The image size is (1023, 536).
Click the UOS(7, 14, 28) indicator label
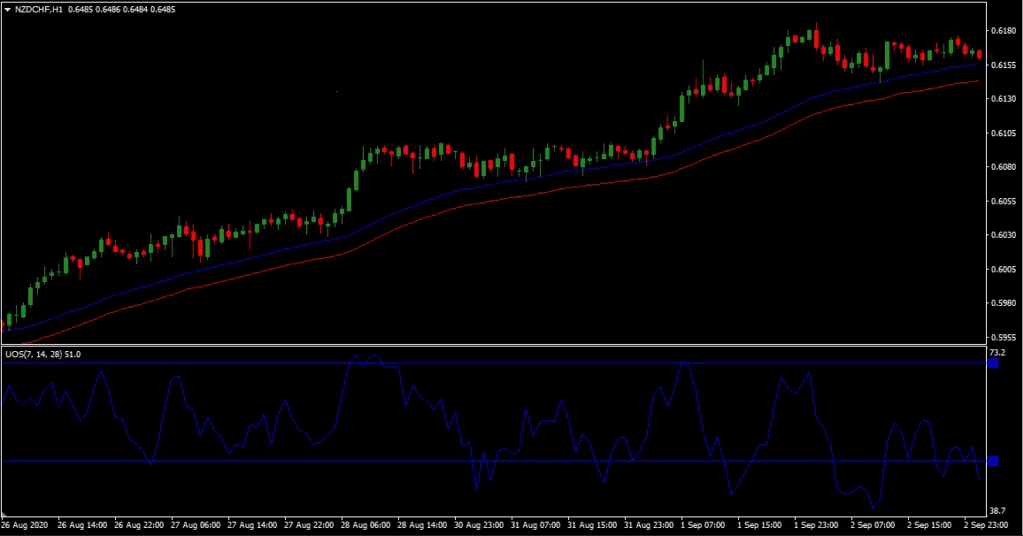pyautogui.click(x=43, y=354)
